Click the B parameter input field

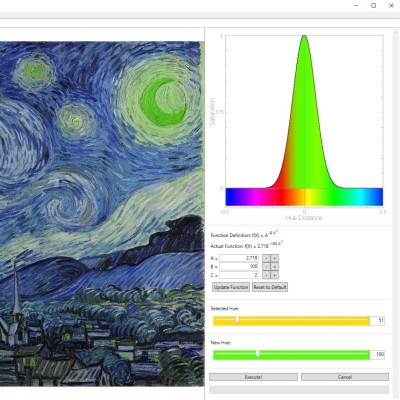click(239, 267)
